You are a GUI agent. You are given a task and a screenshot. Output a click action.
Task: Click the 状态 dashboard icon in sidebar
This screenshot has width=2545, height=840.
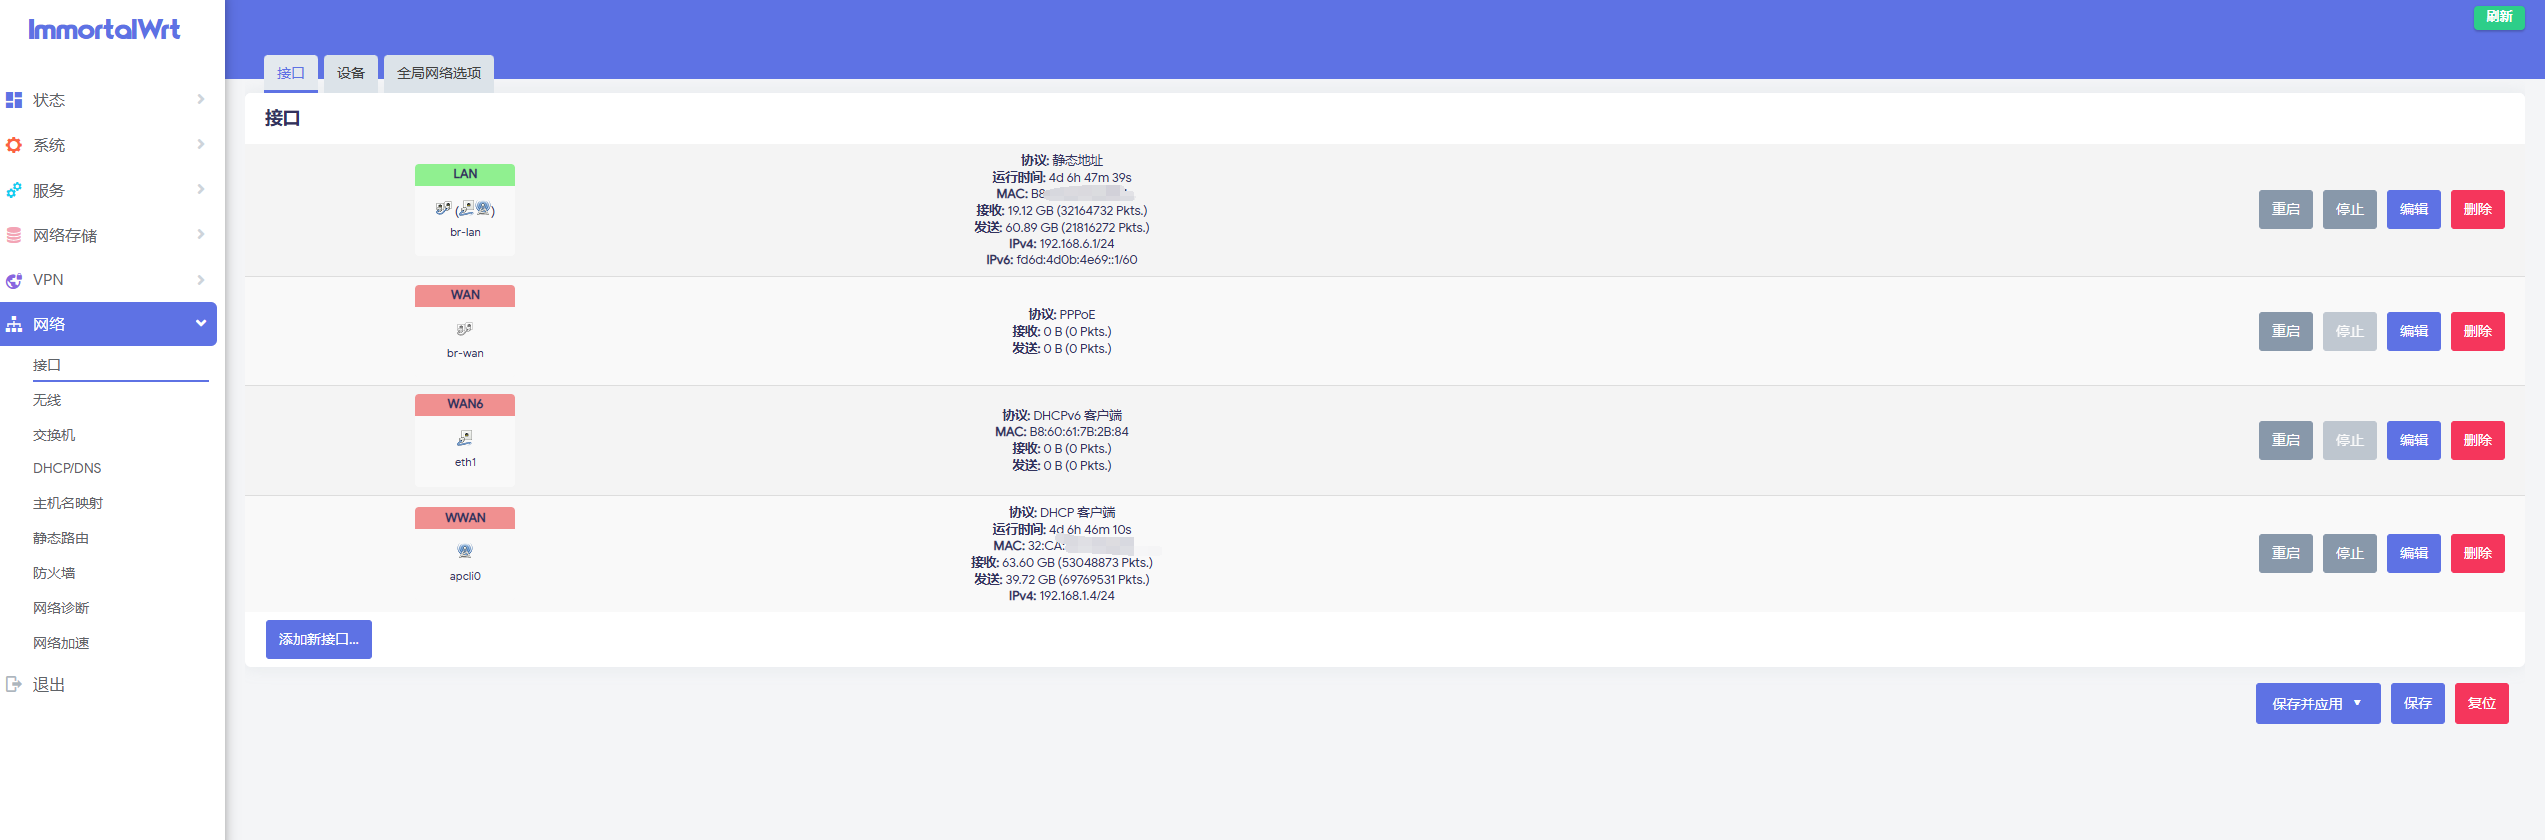(x=14, y=100)
